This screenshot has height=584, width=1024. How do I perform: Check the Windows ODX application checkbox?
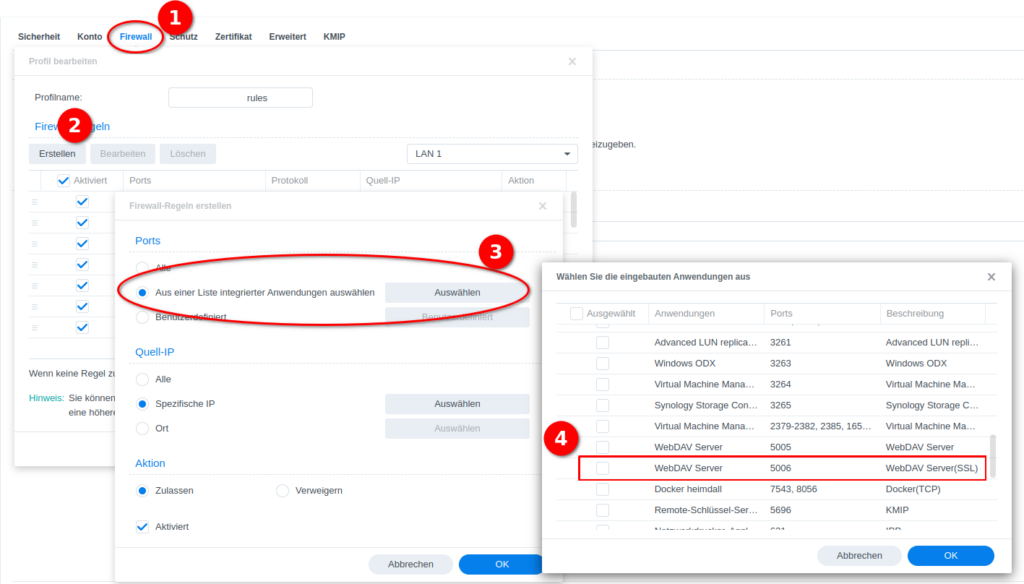tap(602, 363)
